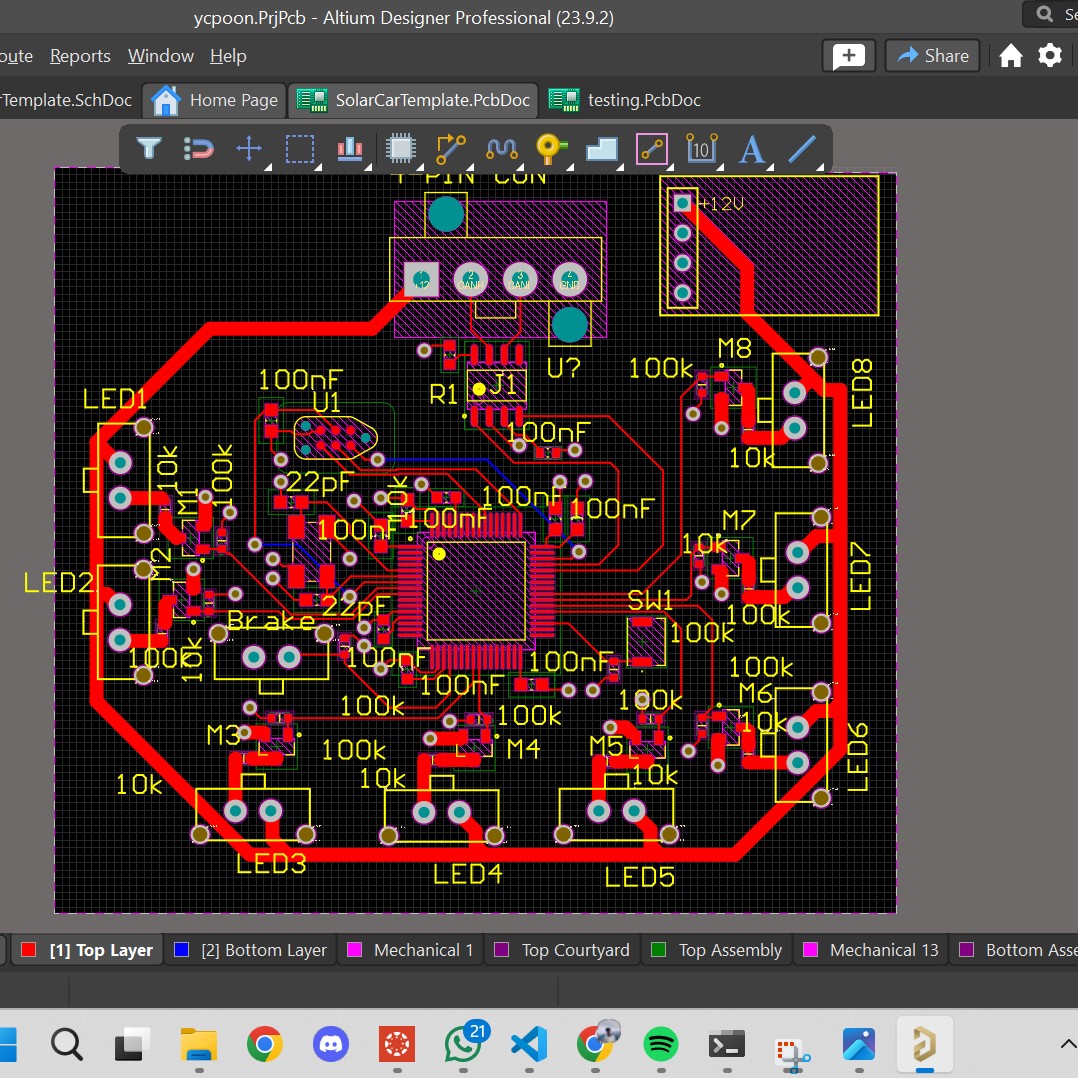Viewport: 1078px width, 1078px height.
Task: Pick the Place String text tool
Action: pyautogui.click(x=751, y=149)
